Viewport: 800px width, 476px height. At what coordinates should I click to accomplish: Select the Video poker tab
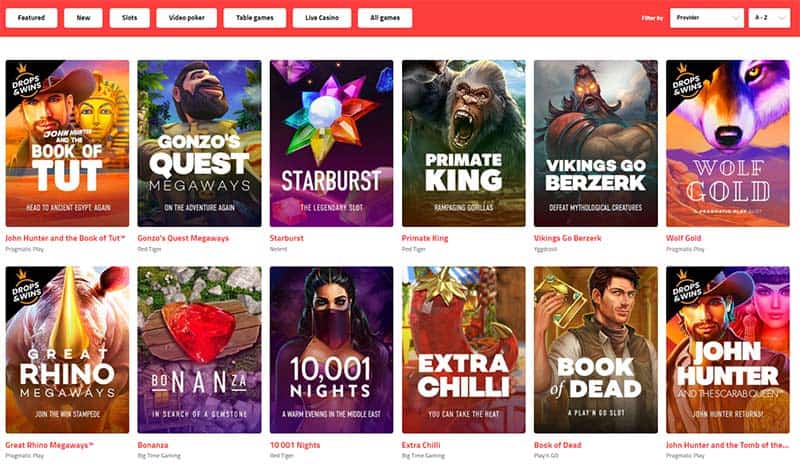point(187,18)
